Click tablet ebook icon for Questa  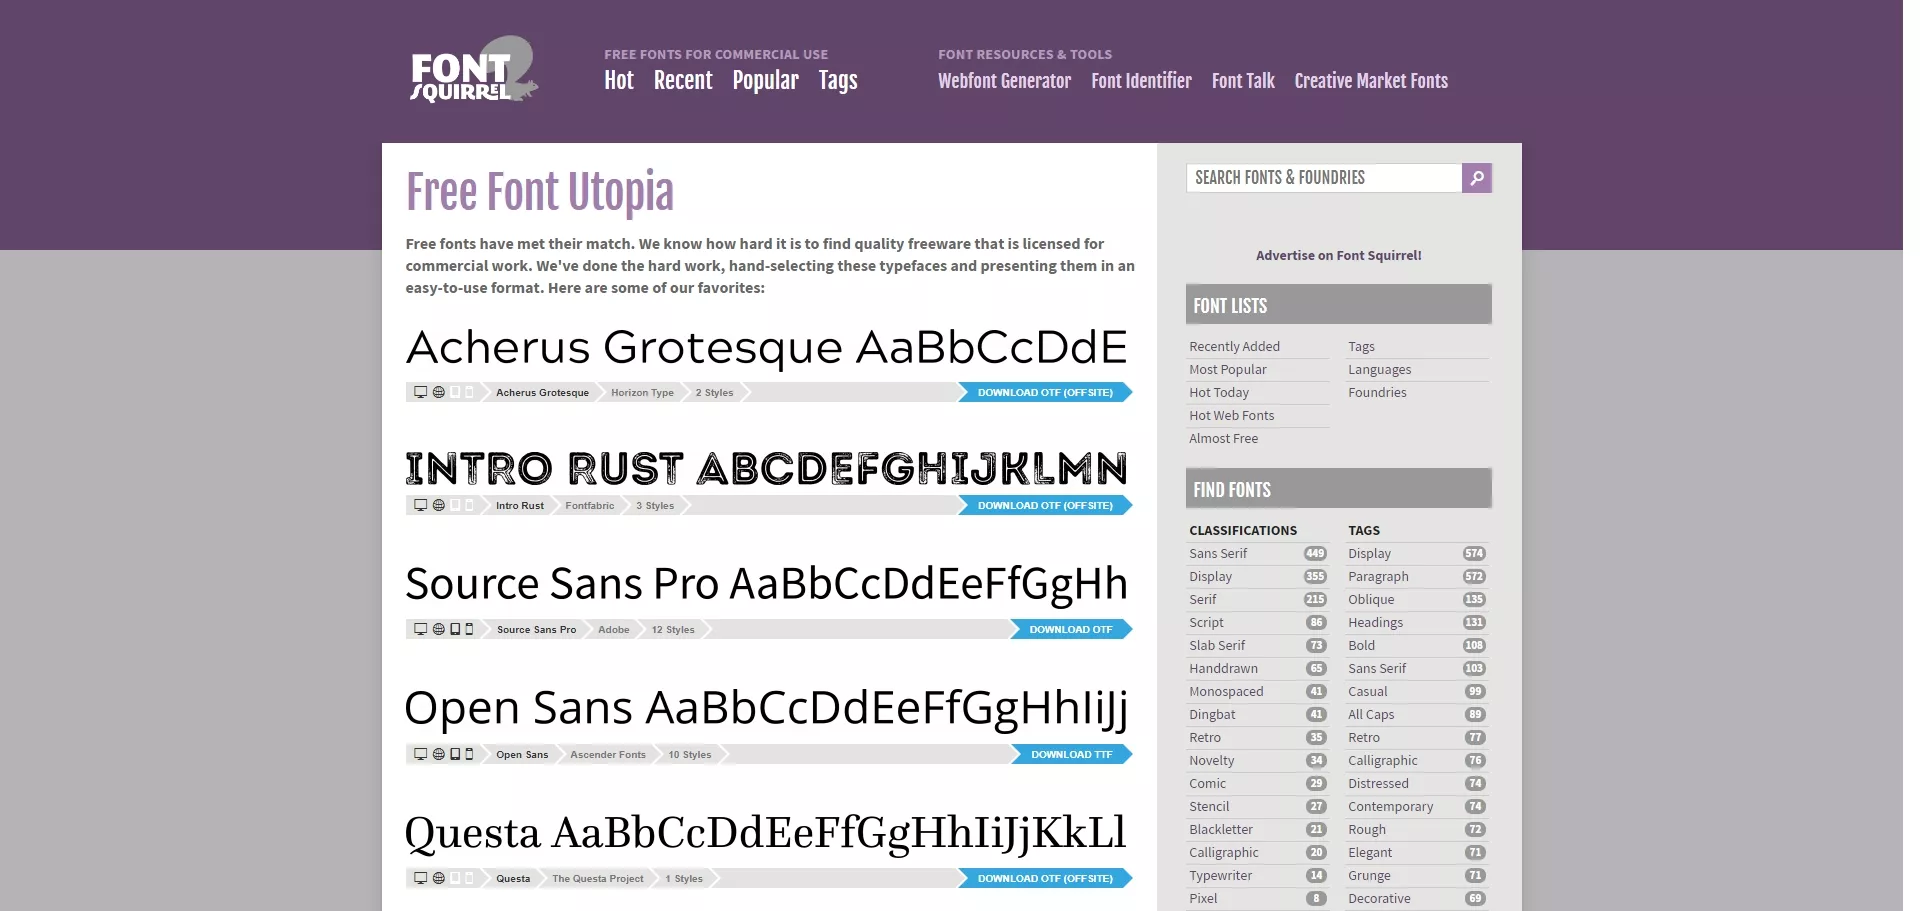tap(455, 878)
